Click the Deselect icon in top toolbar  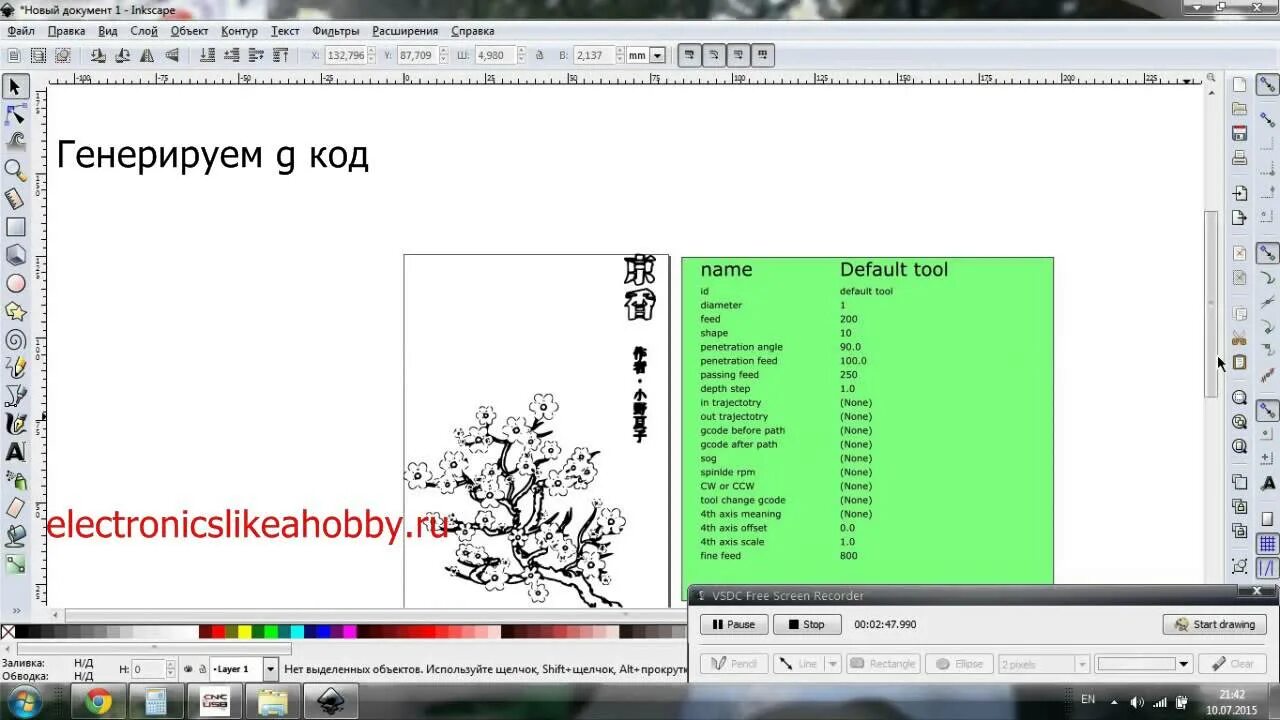[x=63, y=56]
